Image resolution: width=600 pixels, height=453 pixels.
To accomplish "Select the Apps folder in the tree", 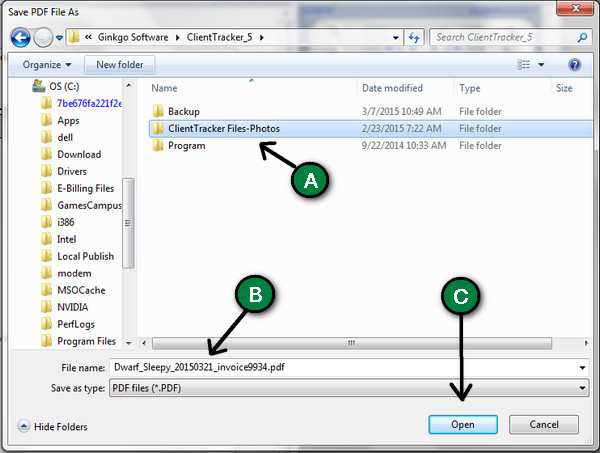I will click(60, 121).
